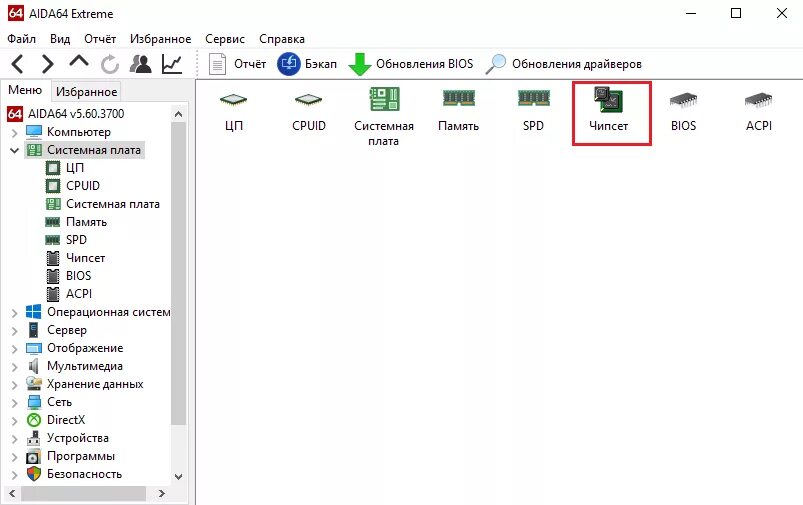Expand the DirectX tree node

pos(14,420)
